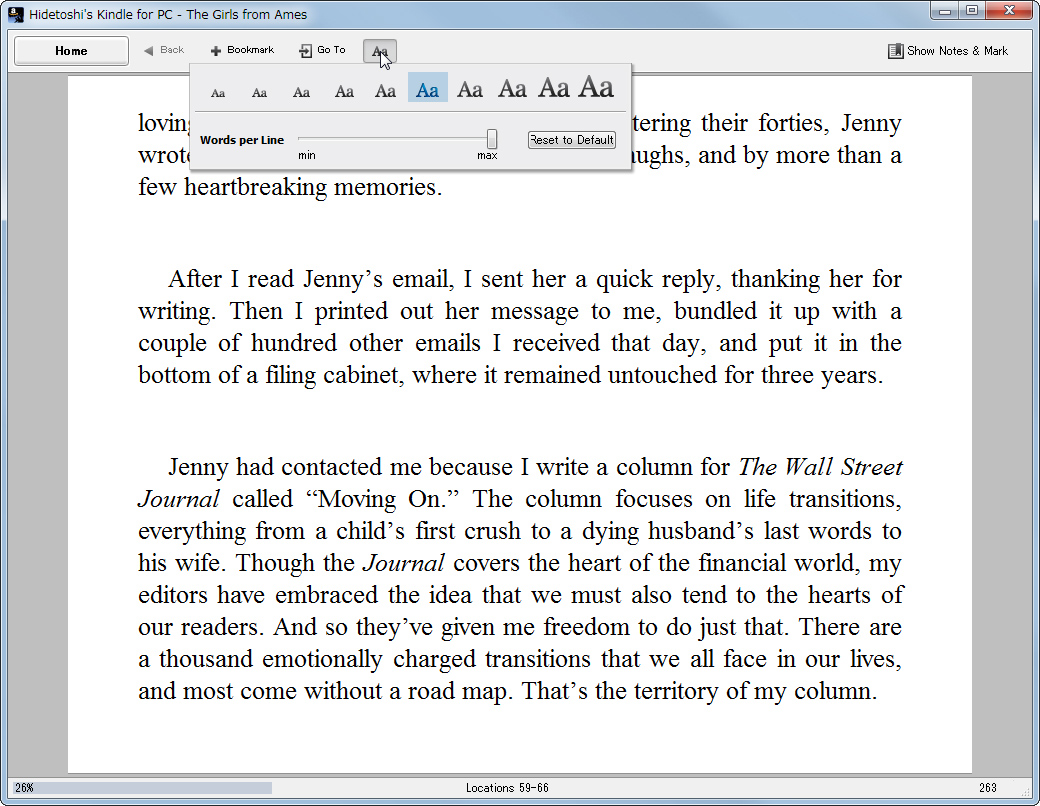Choose the fourth Aa font size option

pos(344,92)
